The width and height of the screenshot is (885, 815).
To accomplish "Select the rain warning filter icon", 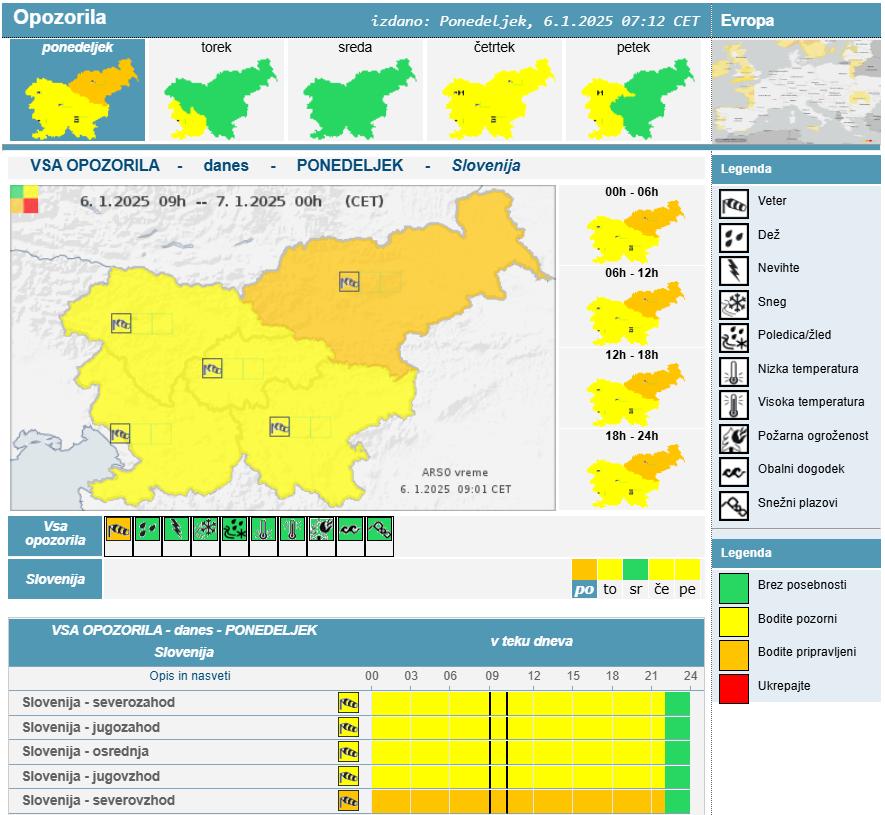I will click(x=147, y=529).
